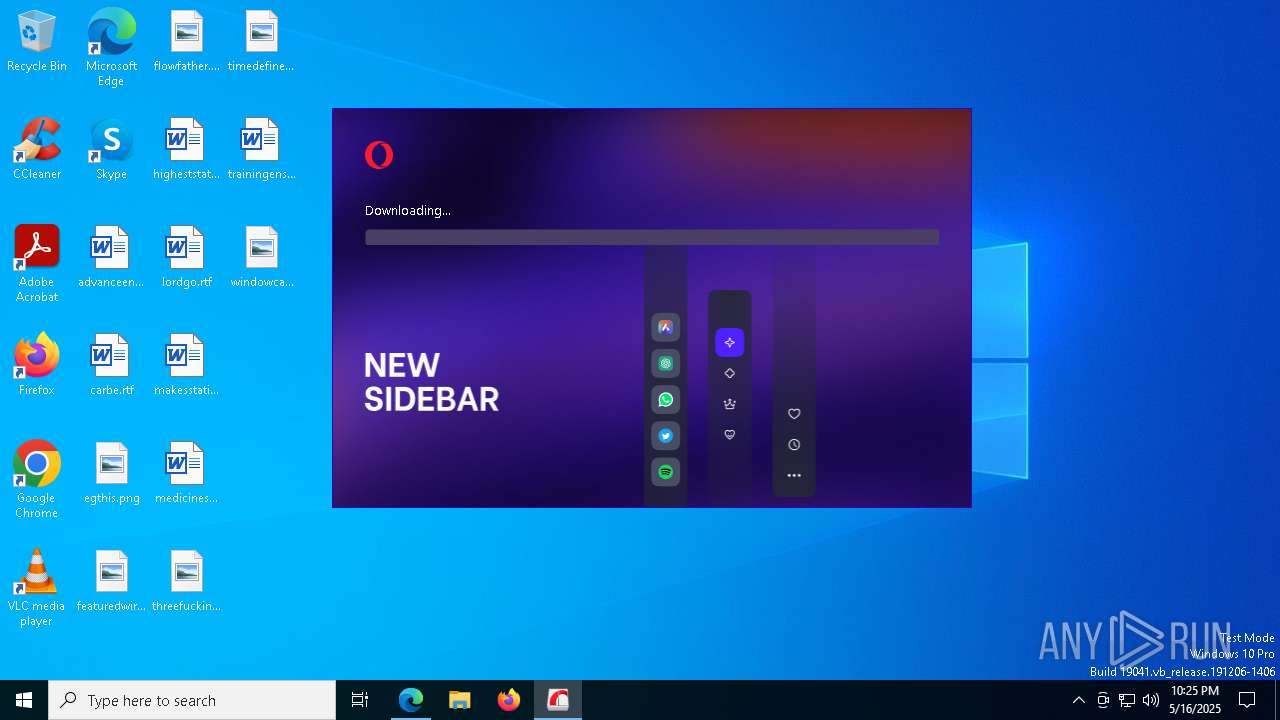Select the trainingens Word document
Screen dimensions: 1280x720
pos(261,150)
